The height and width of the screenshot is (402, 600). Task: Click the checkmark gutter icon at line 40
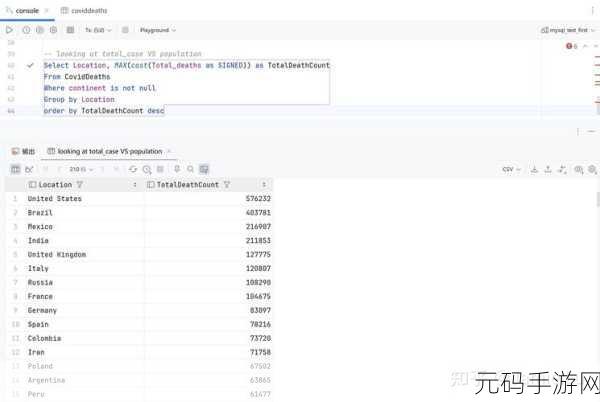pos(30,65)
